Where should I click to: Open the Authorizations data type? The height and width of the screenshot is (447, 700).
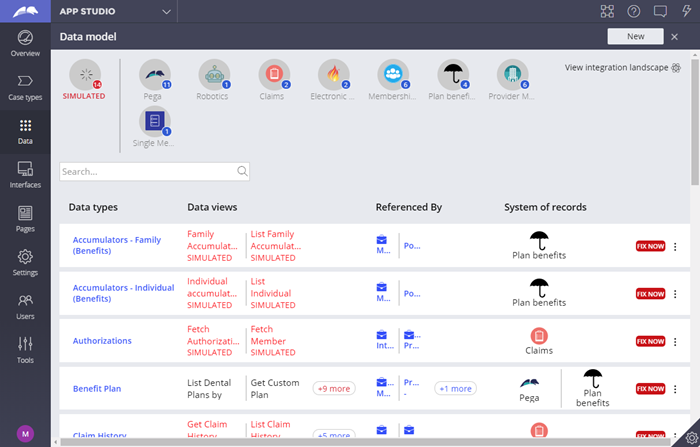102,341
